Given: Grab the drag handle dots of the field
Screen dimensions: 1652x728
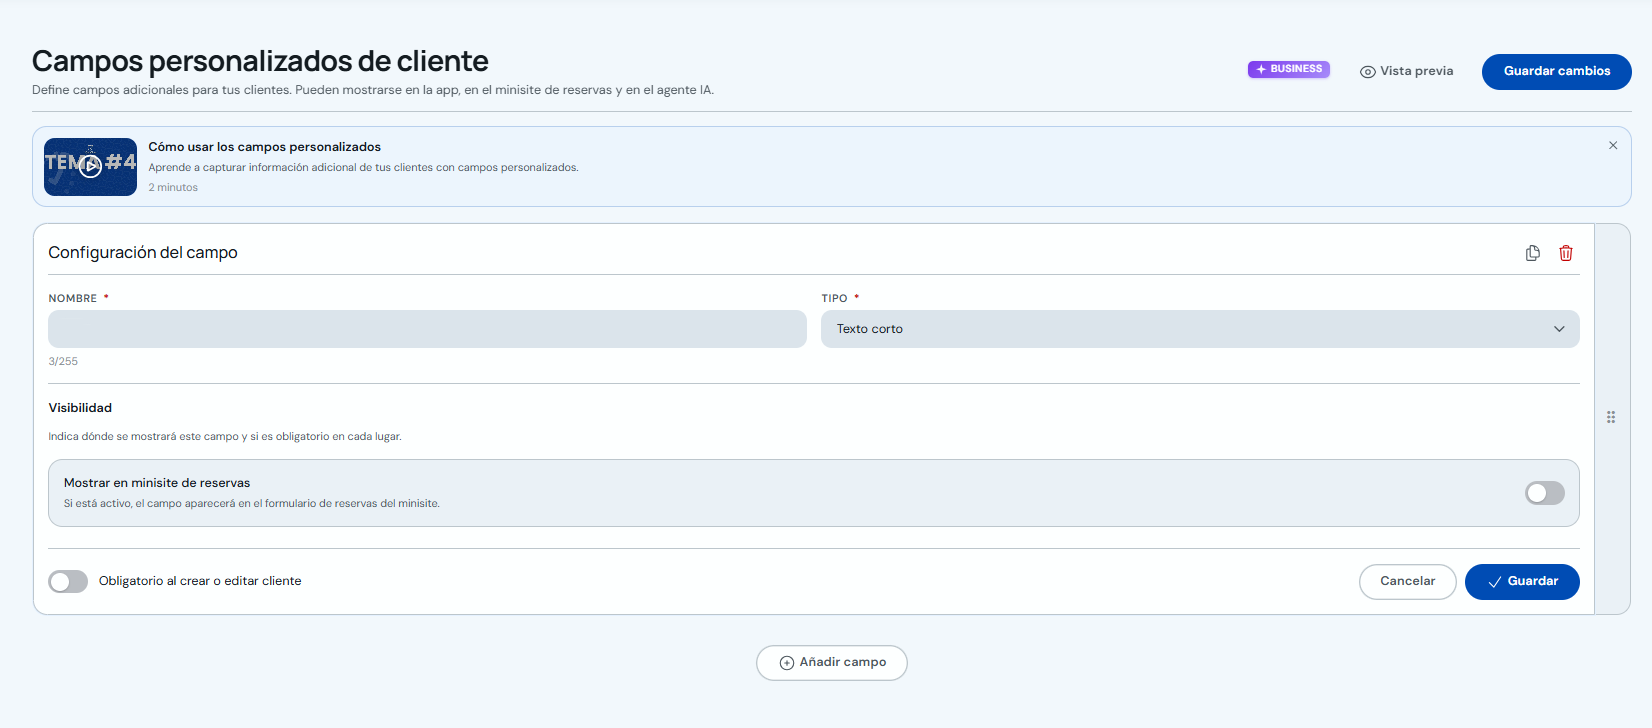Looking at the screenshot, I should (1611, 417).
